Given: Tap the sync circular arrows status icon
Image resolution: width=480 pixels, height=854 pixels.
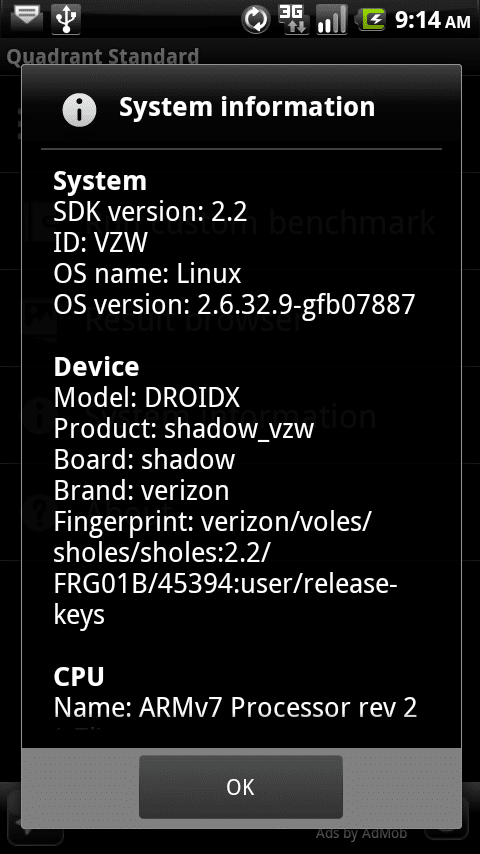Looking at the screenshot, I should click(x=256, y=20).
